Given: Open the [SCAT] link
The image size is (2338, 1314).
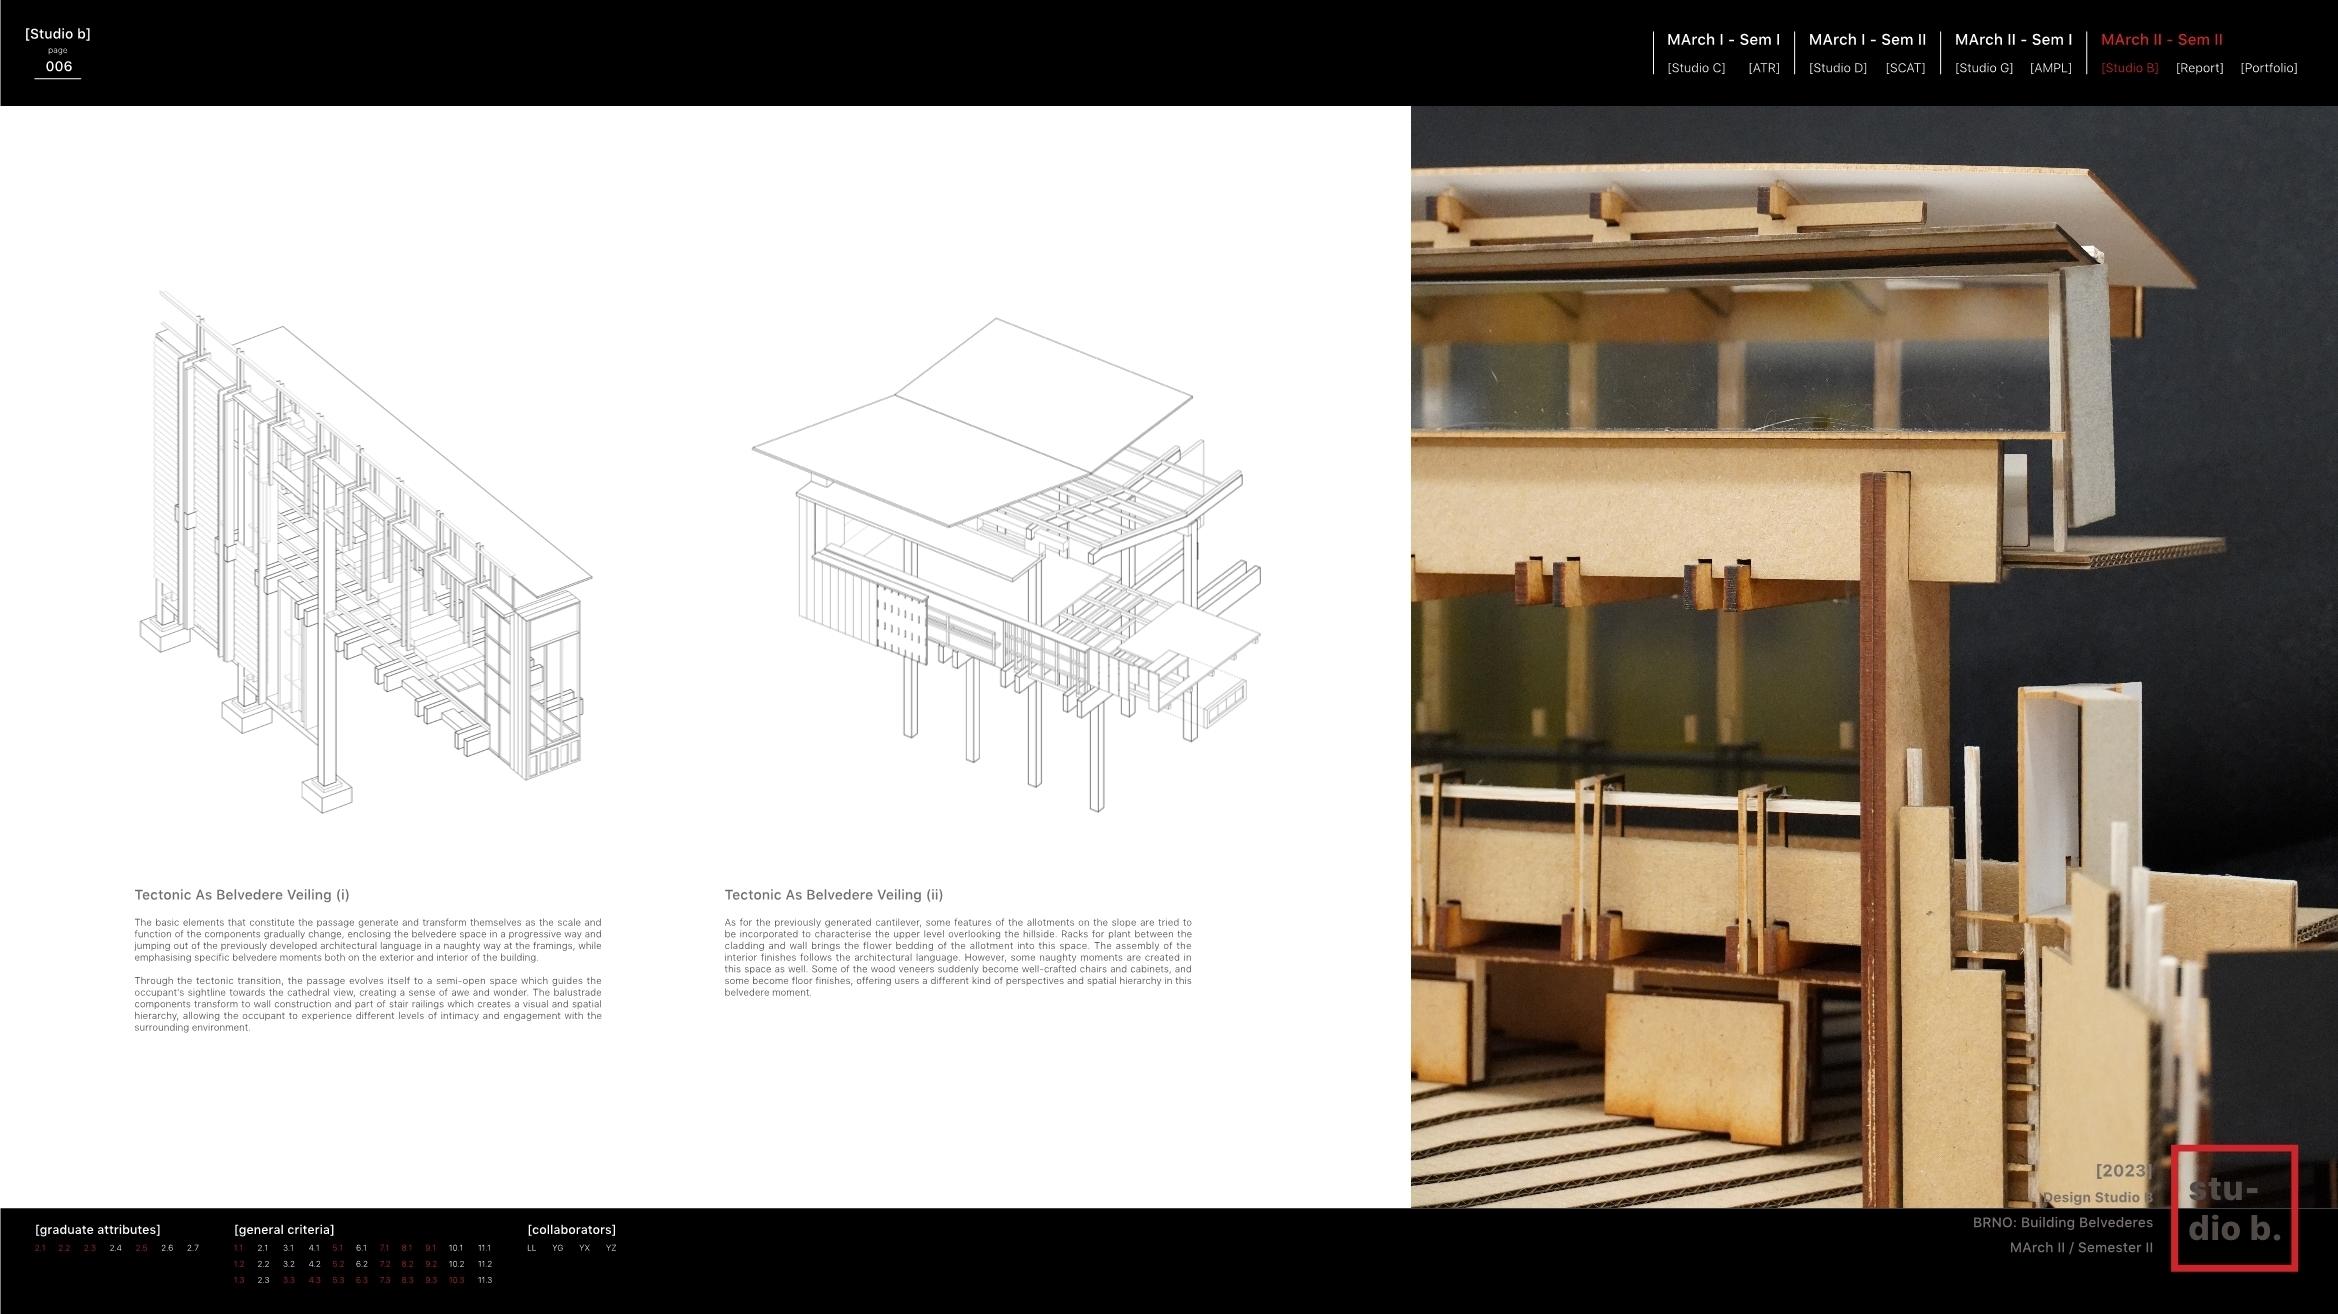Looking at the screenshot, I should coord(1905,68).
